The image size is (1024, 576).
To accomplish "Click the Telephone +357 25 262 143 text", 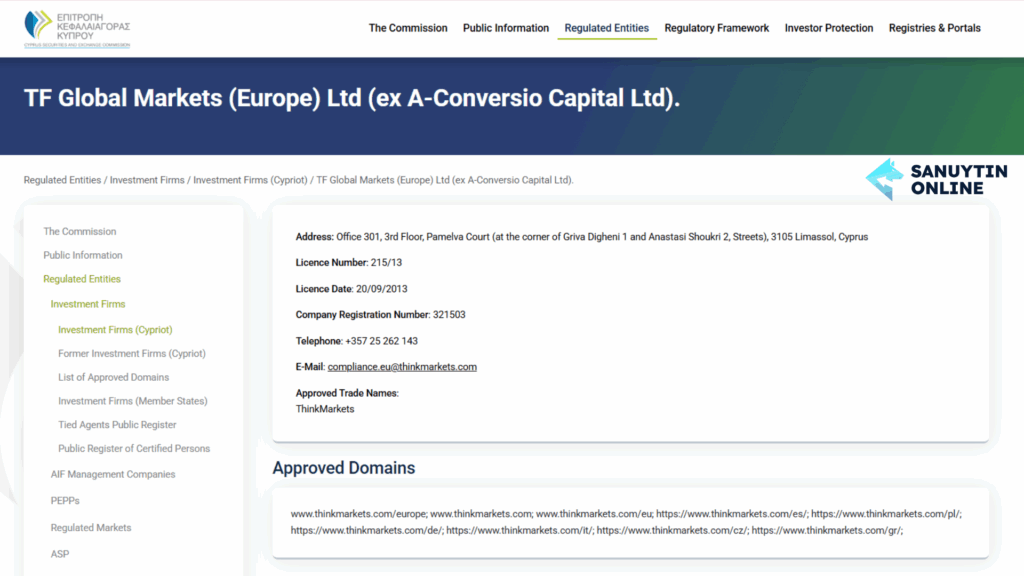I will click(357, 341).
